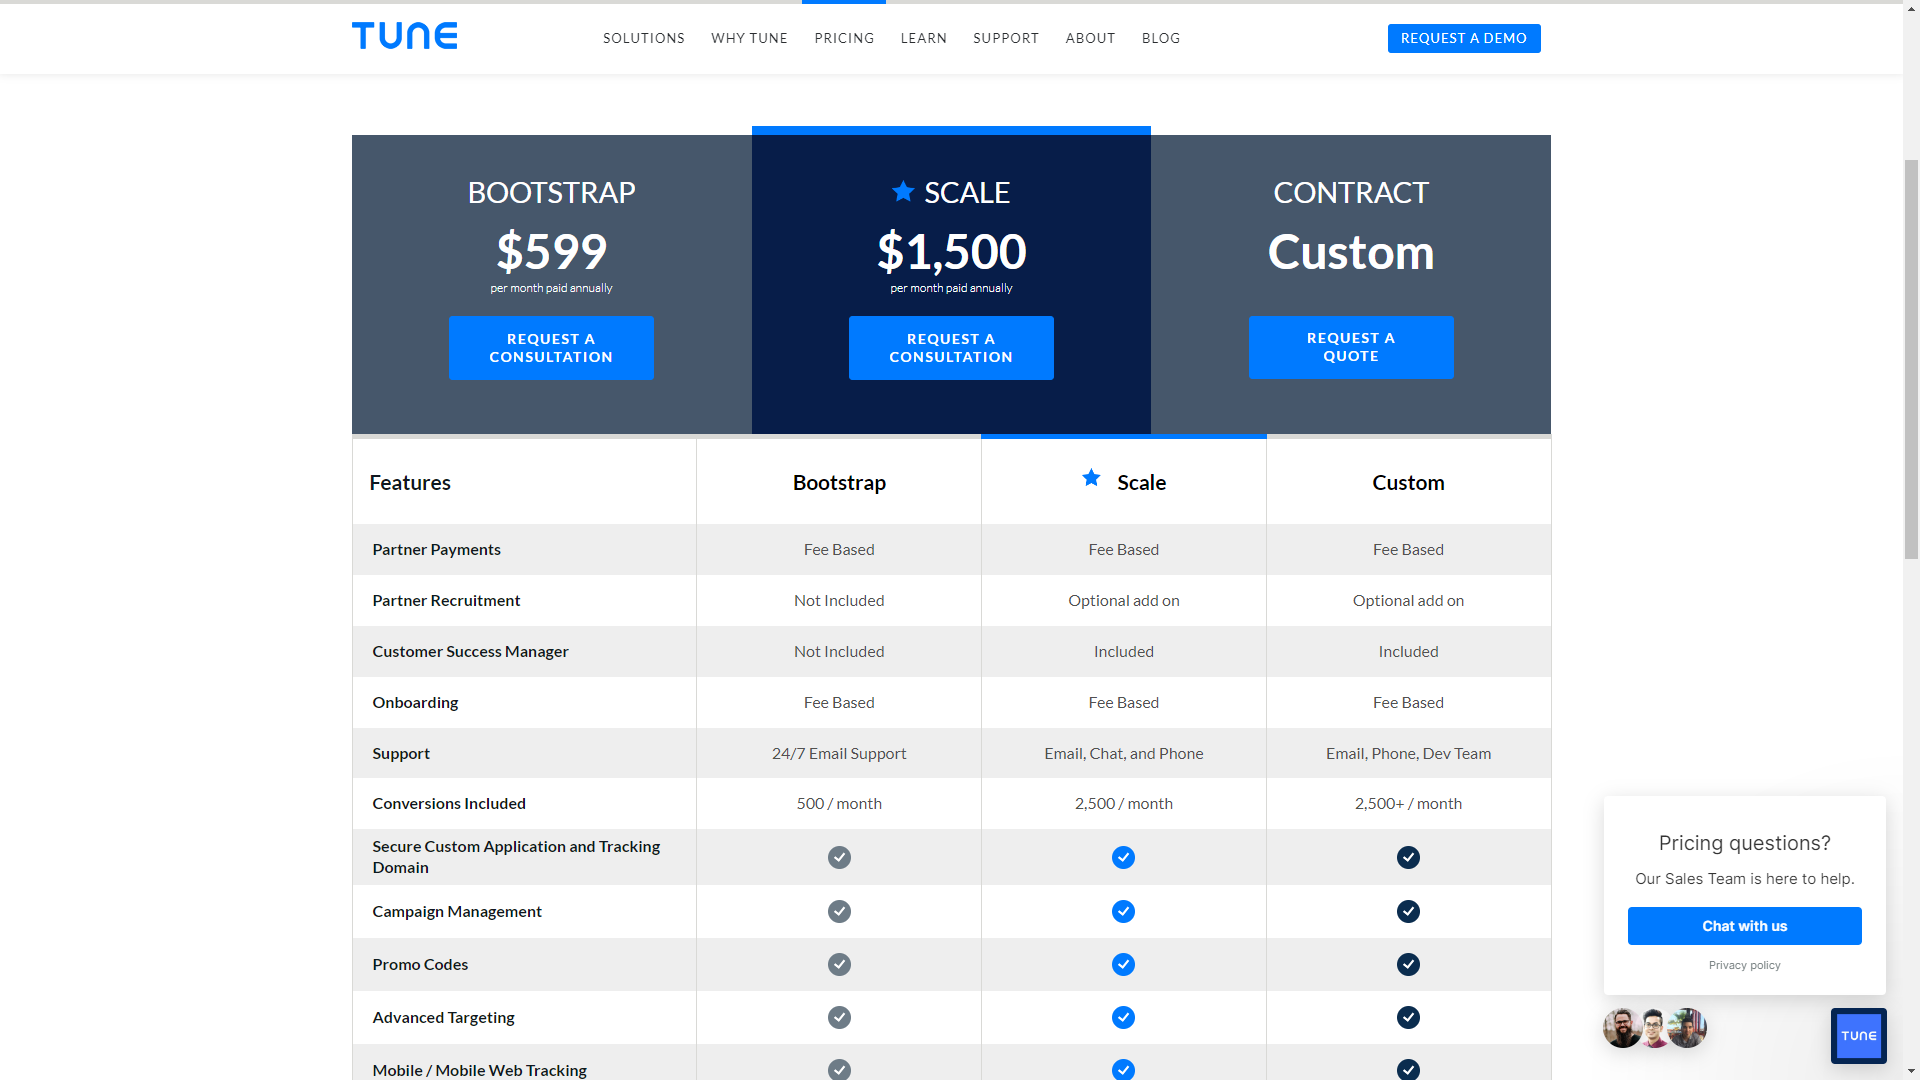Click Scale check icon for Secure Custom Application row
Image resolution: width=1920 pixels, height=1080 pixels.
point(1123,857)
